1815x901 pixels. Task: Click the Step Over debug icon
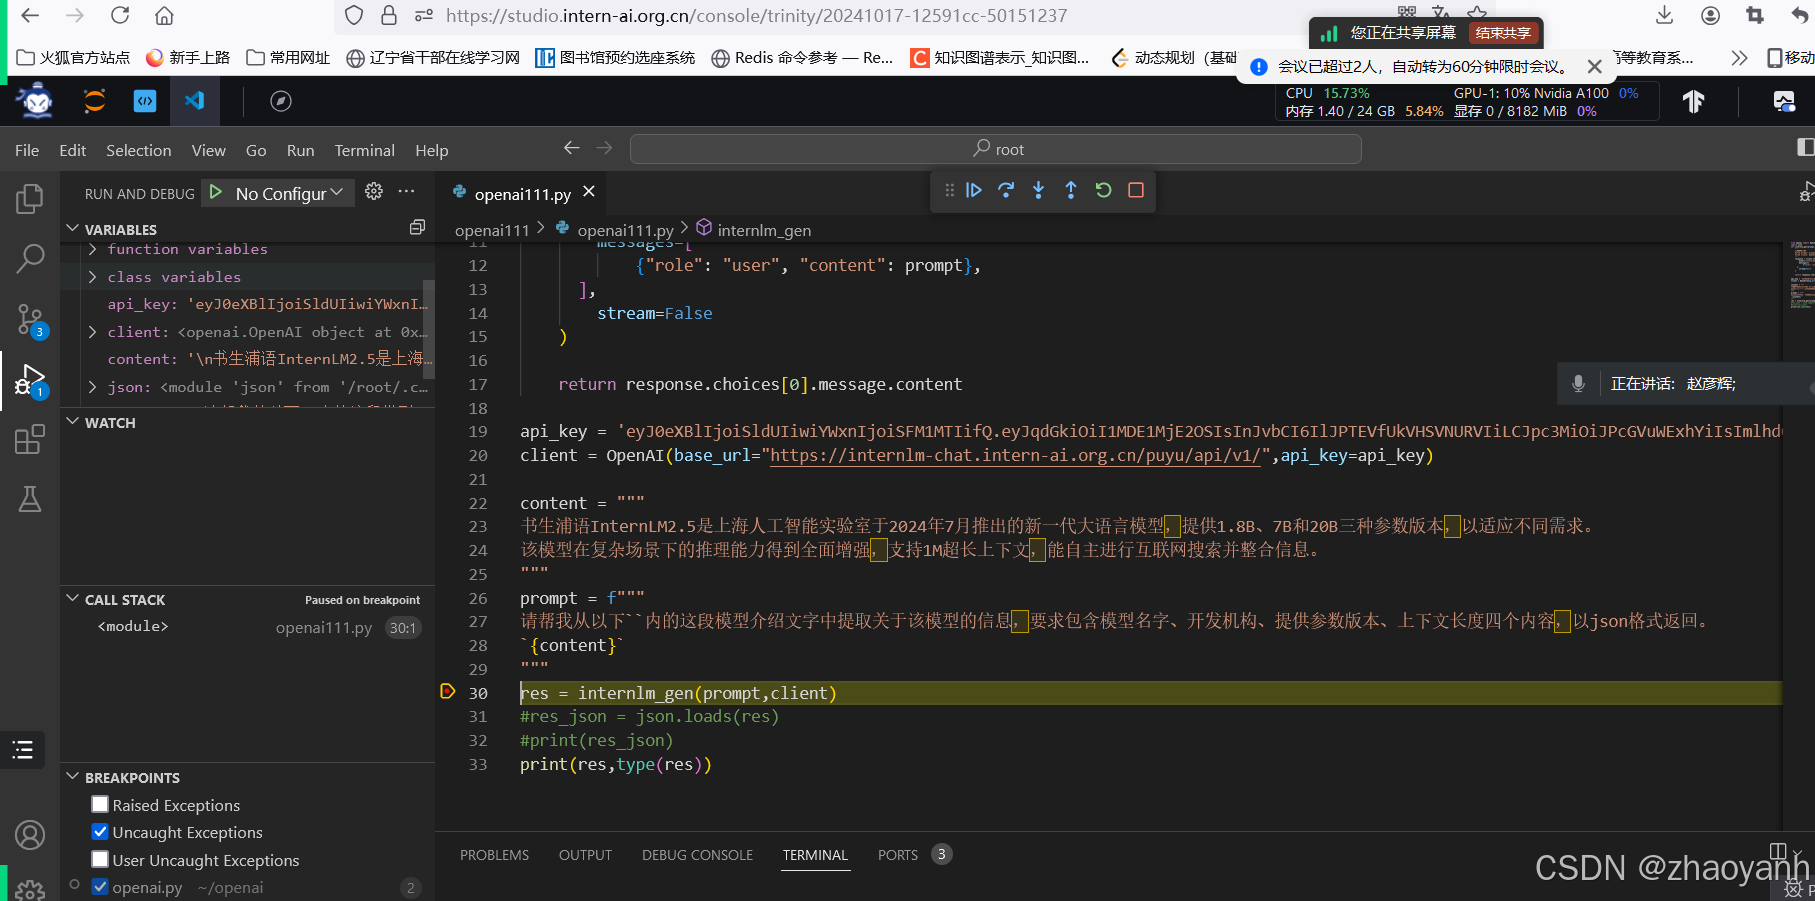pos(1006,190)
